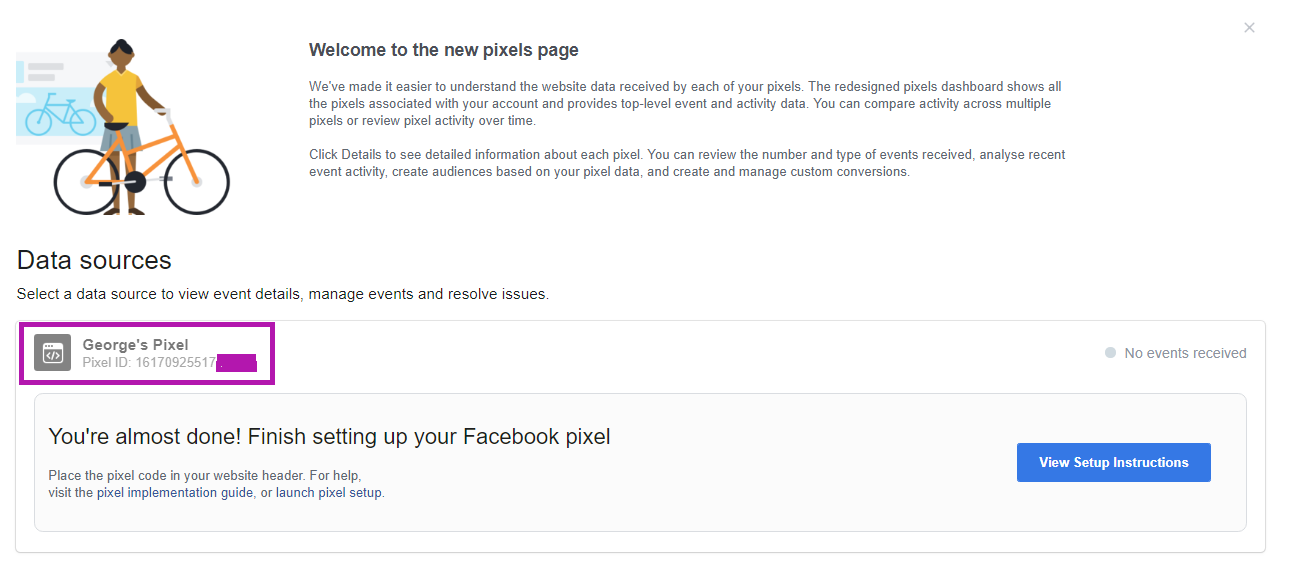The width and height of the screenshot is (1290, 584).
Task: Select the Pixel ID number text
Action: point(150,362)
